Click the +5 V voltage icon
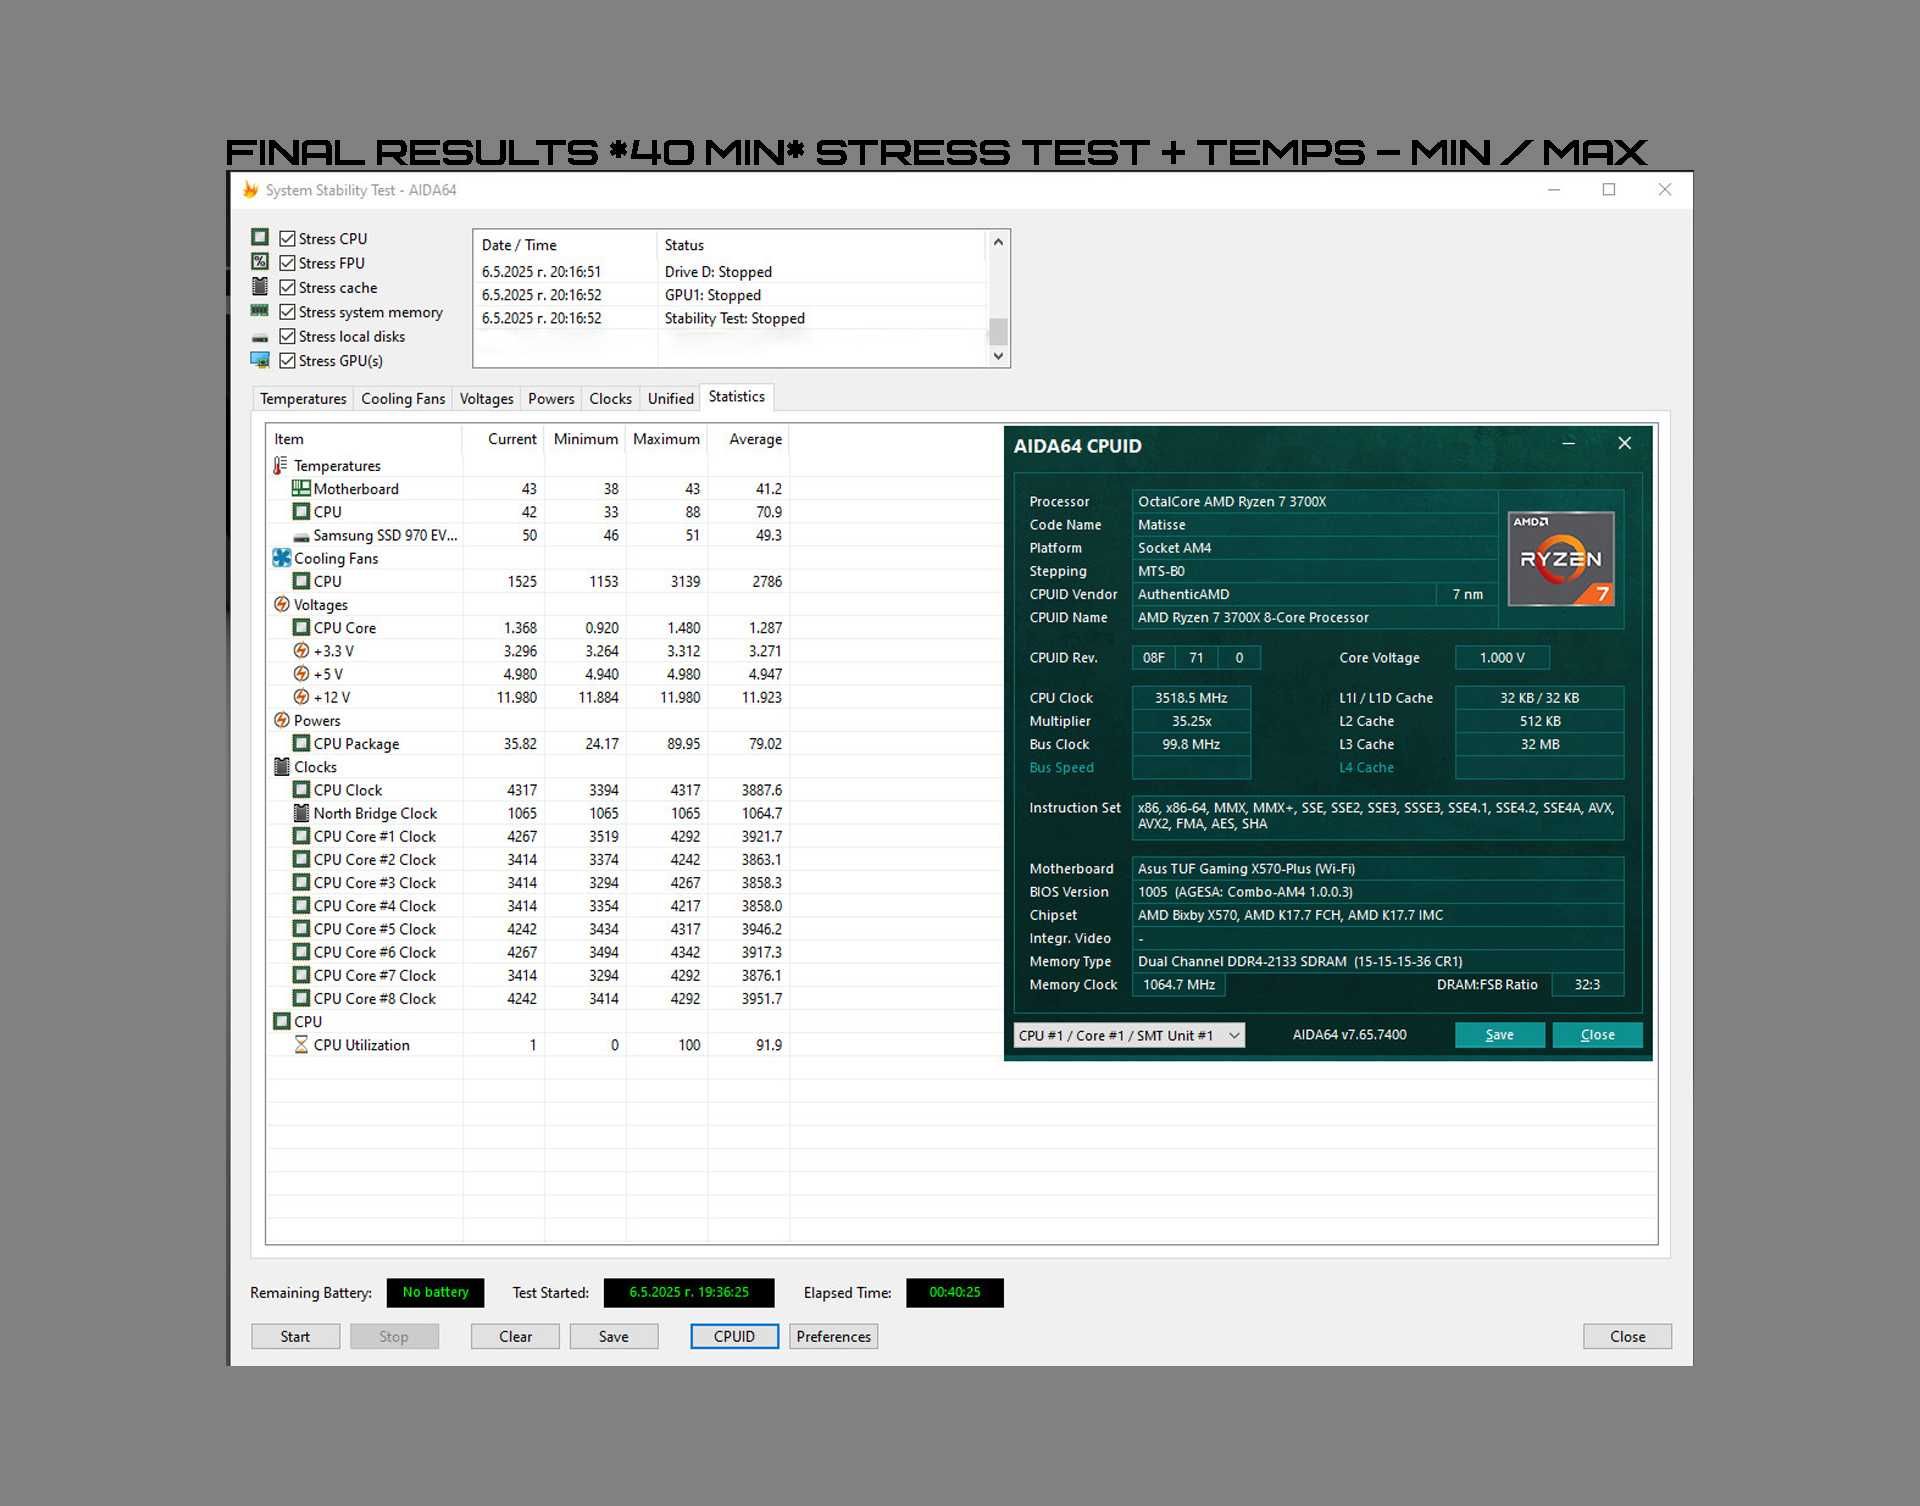 point(301,674)
